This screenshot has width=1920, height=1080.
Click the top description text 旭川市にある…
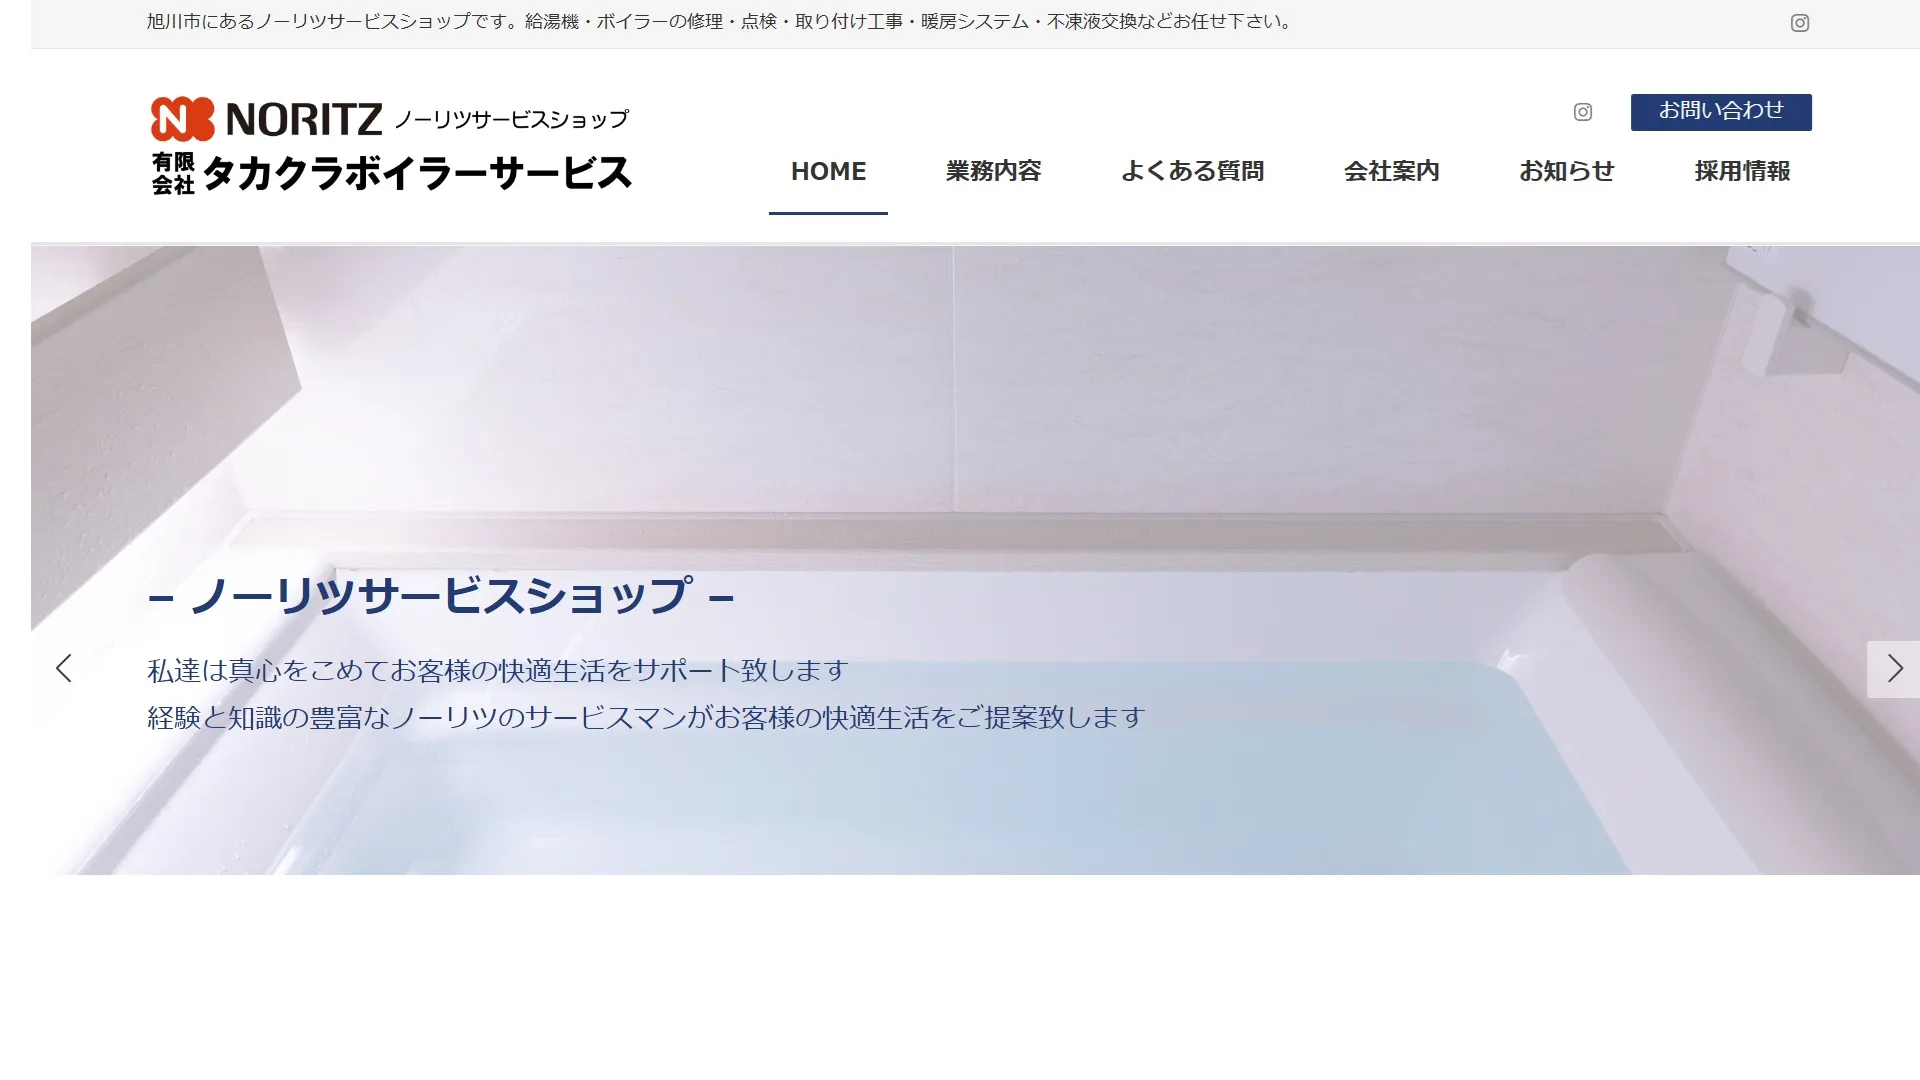[720, 22]
